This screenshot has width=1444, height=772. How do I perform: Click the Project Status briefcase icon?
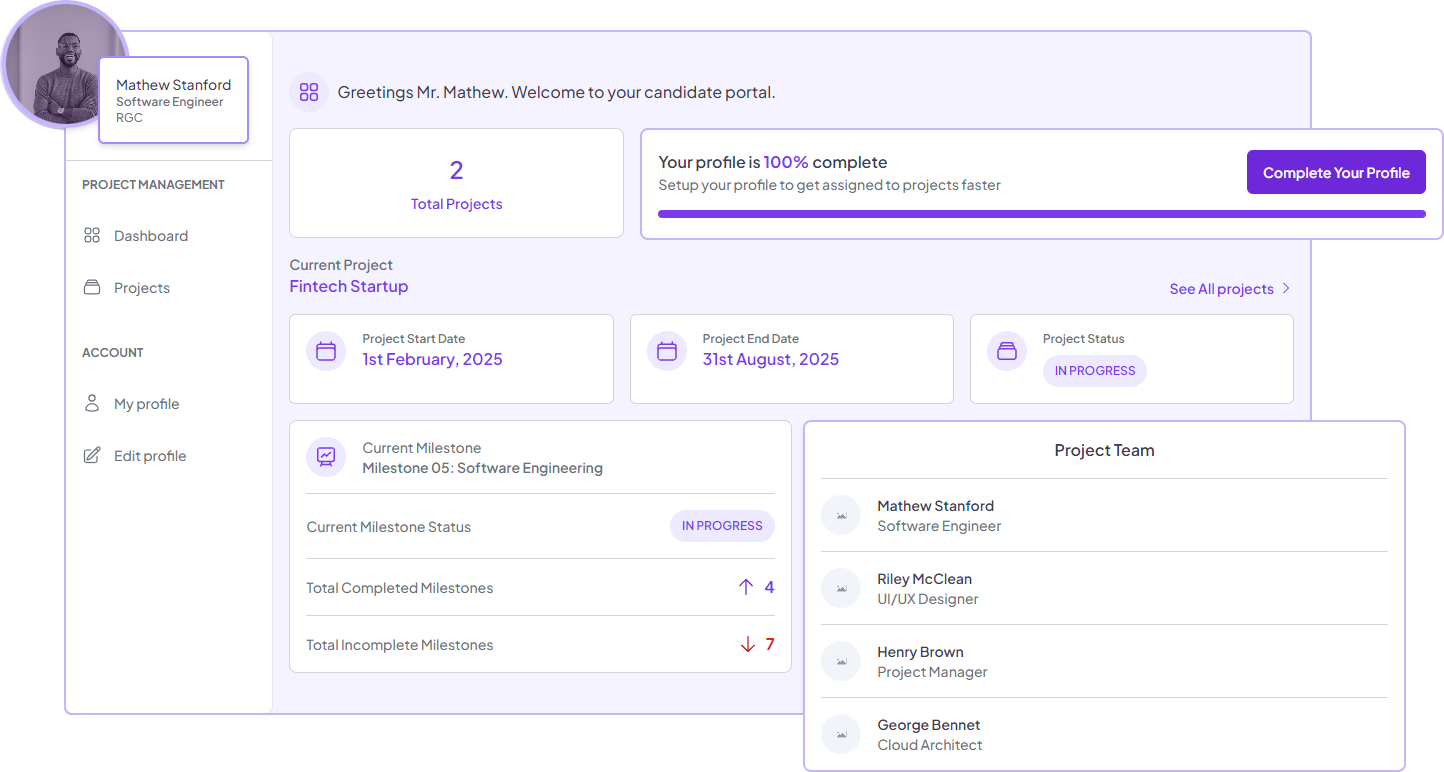pos(1007,351)
